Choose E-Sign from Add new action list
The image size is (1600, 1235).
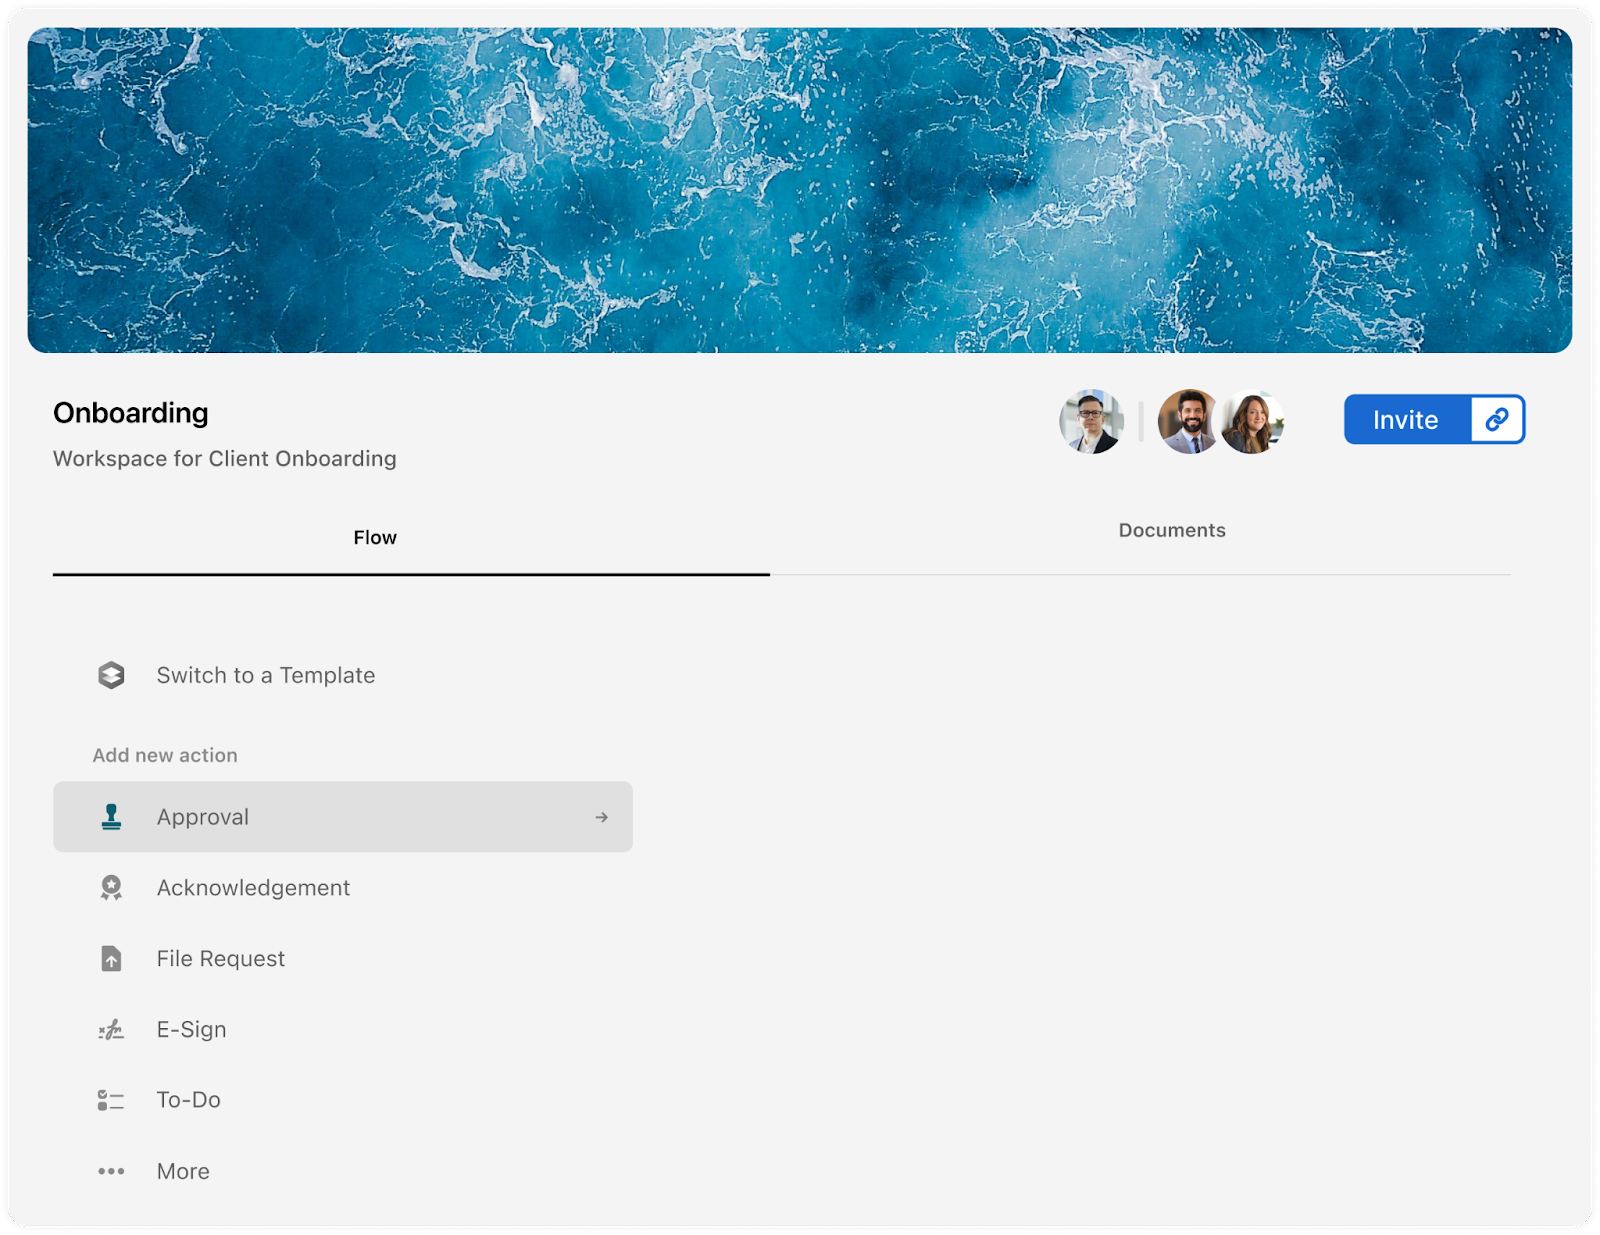[191, 1029]
